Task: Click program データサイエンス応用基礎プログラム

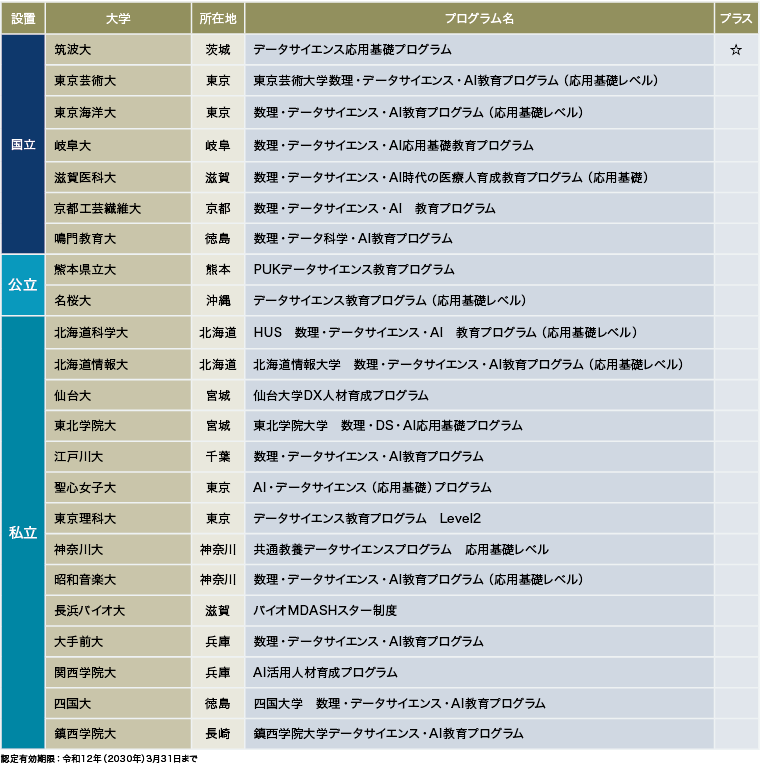Action: [x=352, y=50]
